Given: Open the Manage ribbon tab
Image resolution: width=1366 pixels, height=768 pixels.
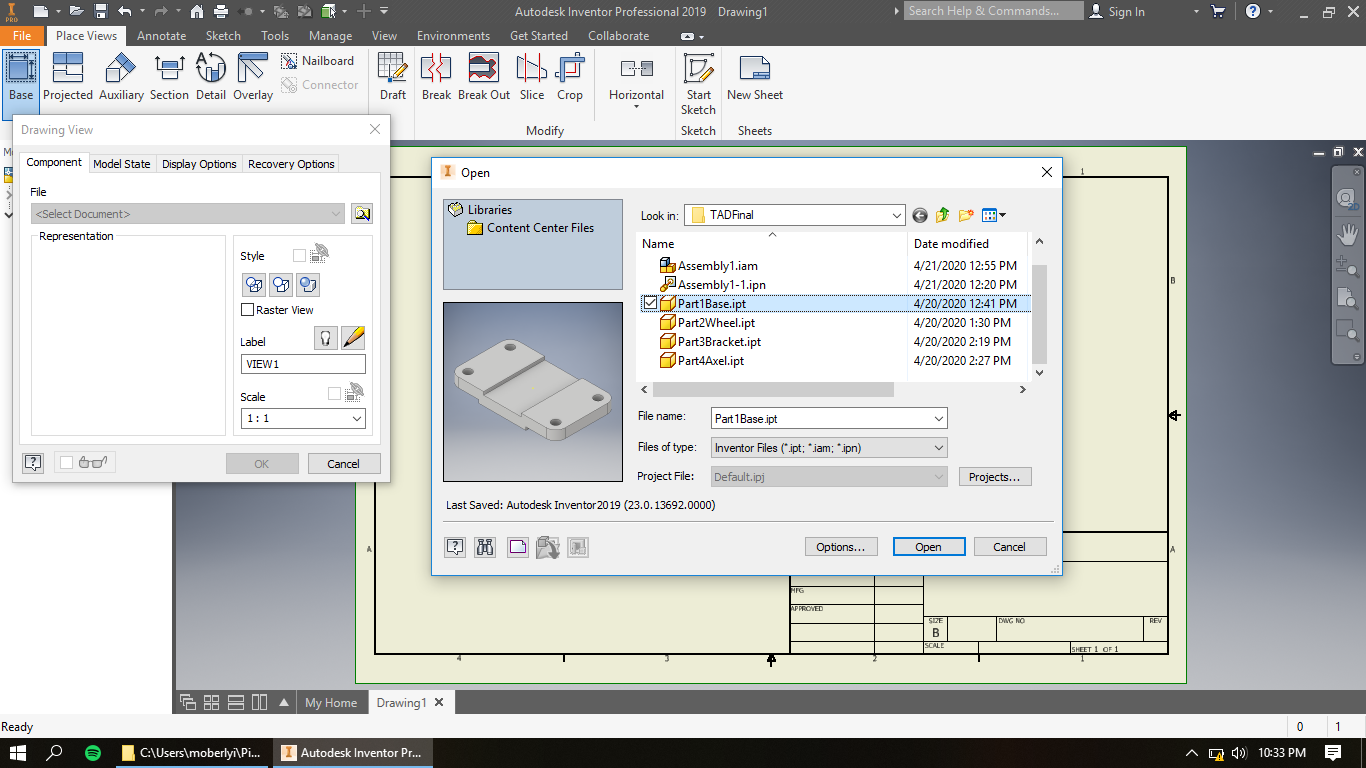Looking at the screenshot, I should pyautogui.click(x=330, y=35).
